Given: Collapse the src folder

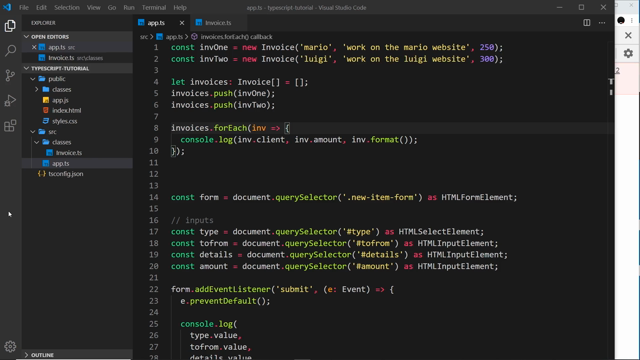Looking at the screenshot, I should tap(33, 132).
